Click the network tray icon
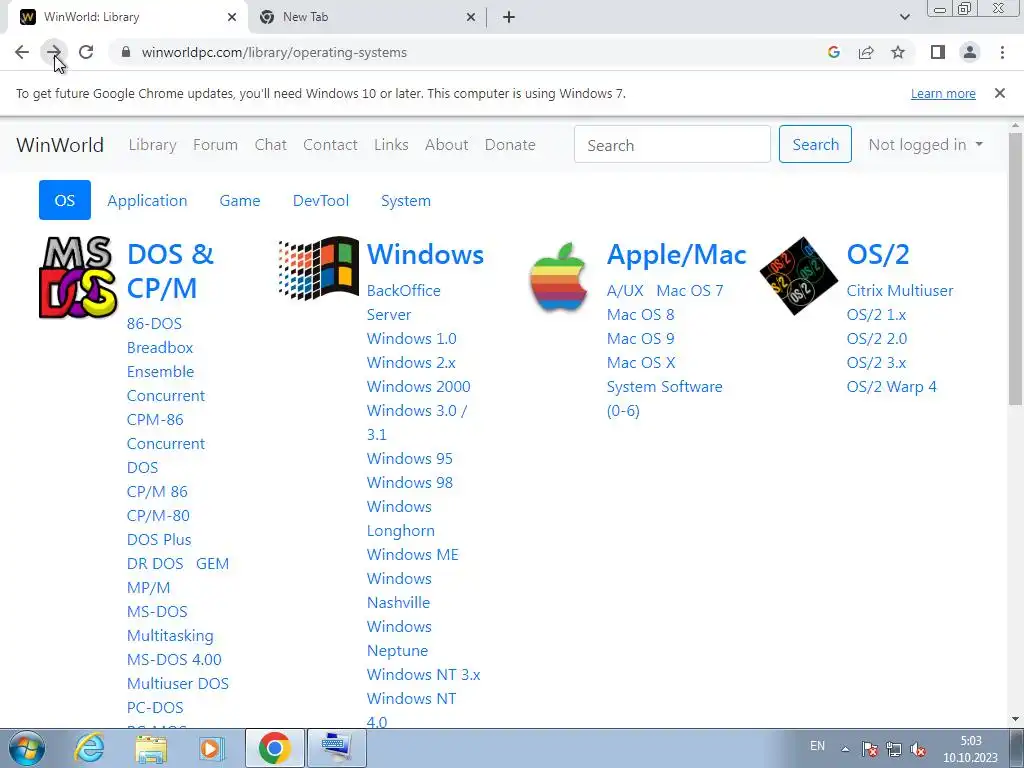The width and height of the screenshot is (1024, 768). click(893, 749)
